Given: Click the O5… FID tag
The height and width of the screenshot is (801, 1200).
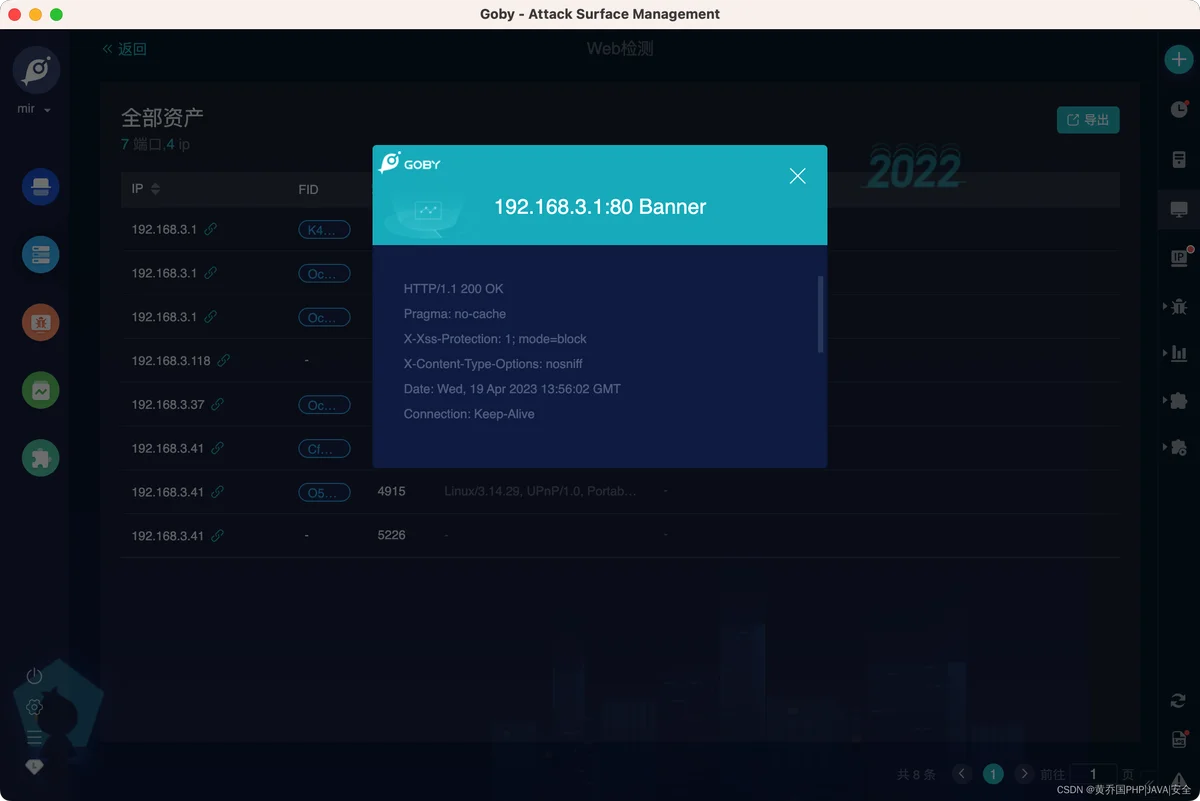Looking at the screenshot, I should point(324,493).
